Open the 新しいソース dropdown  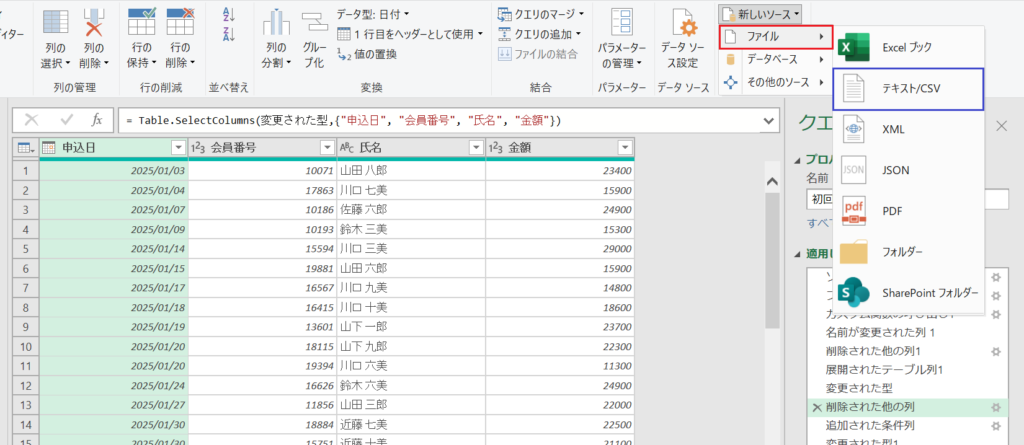[x=760, y=14]
